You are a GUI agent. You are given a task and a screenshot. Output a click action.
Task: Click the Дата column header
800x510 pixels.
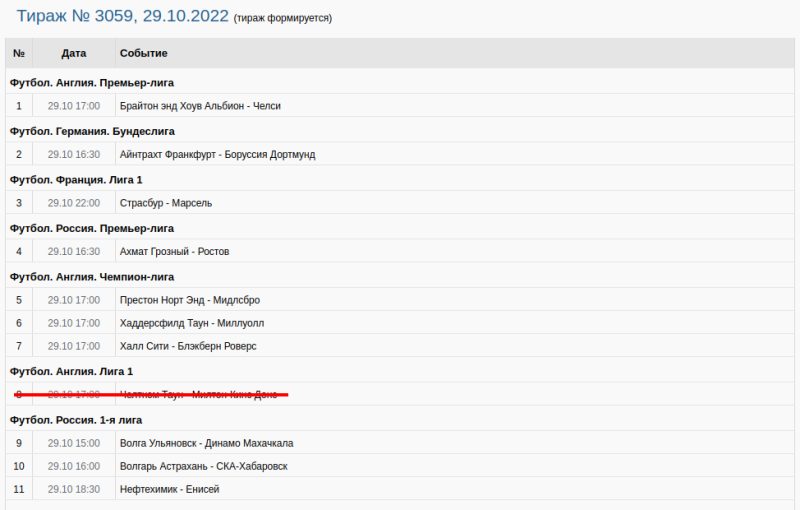[73, 53]
